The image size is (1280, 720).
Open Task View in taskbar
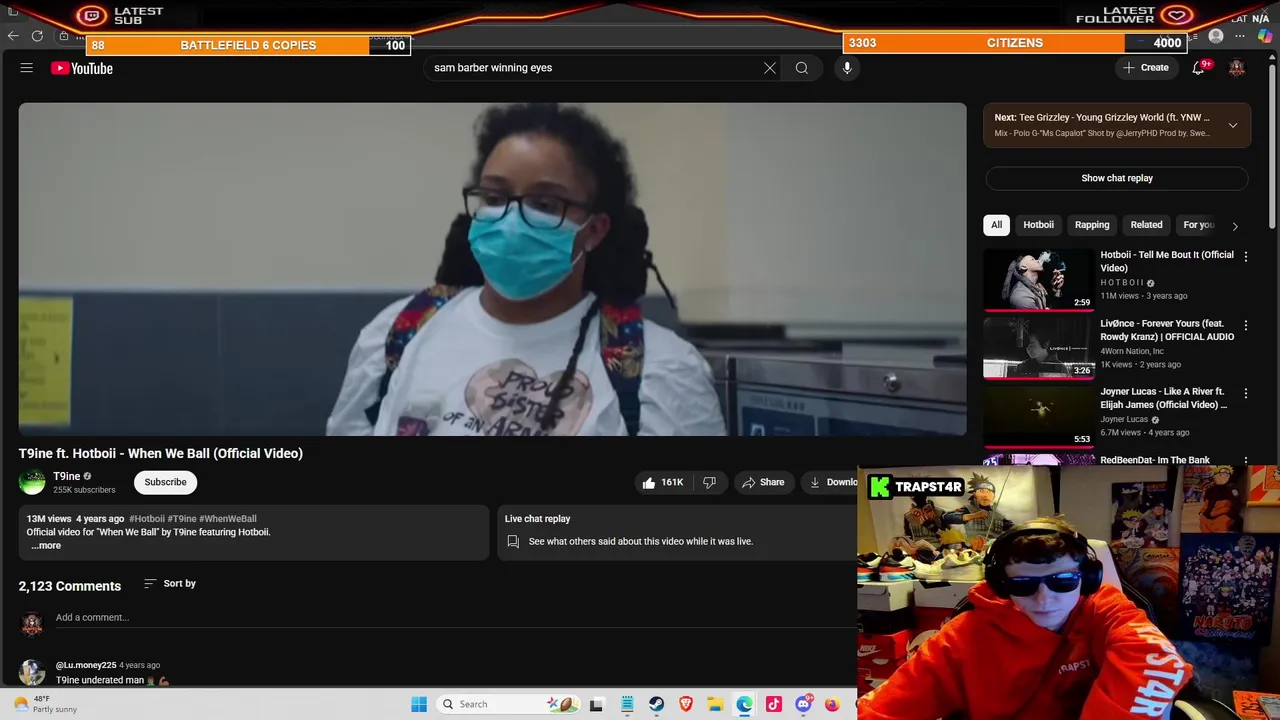(597, 704)
